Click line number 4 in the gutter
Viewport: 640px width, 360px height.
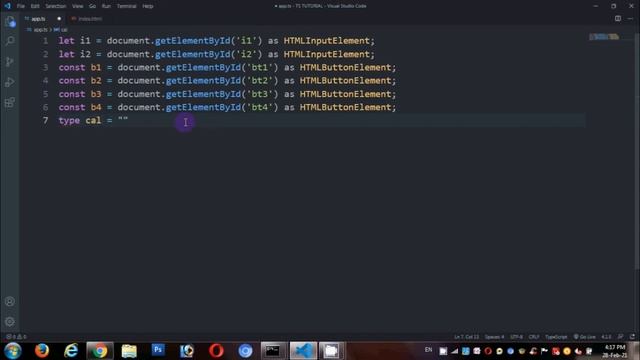(x=45, y=80)
